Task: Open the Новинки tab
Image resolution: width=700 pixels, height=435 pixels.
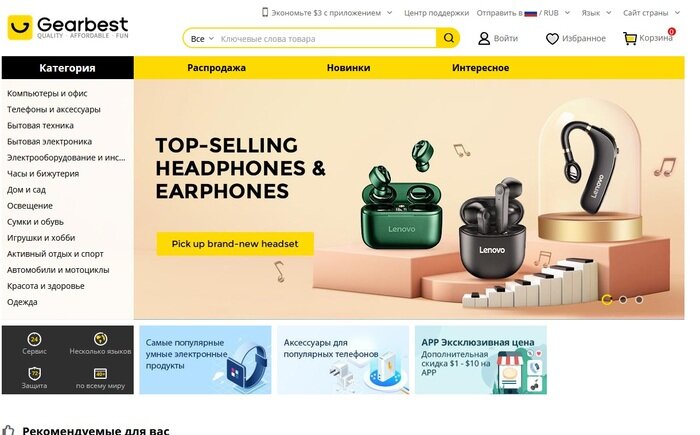Action: coord(348,68)
